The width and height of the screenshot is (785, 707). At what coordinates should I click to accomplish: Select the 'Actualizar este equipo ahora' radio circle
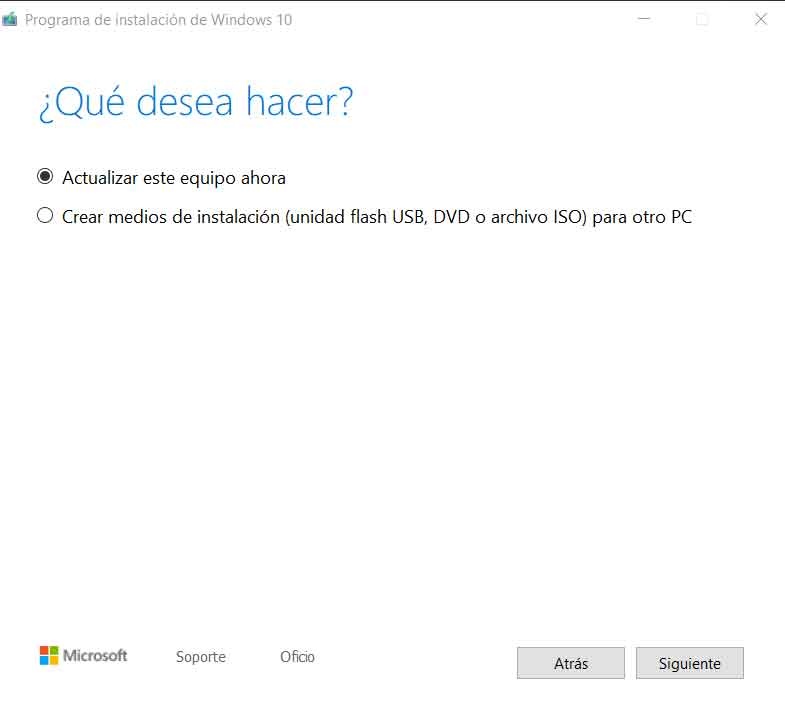coord(45,176)
